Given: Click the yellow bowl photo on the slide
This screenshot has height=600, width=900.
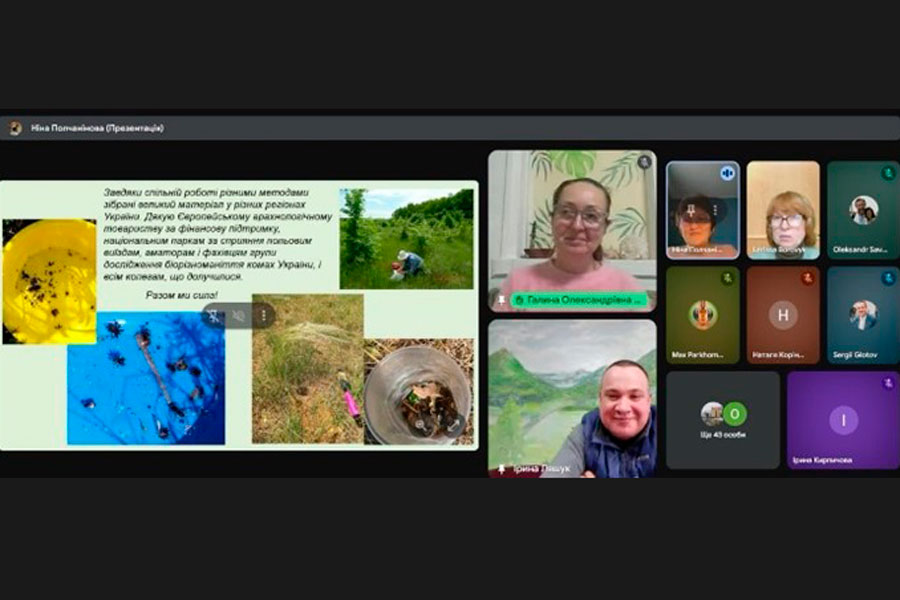Looking at the screenshot, I should pyautogui.click(x=49, y=281).
